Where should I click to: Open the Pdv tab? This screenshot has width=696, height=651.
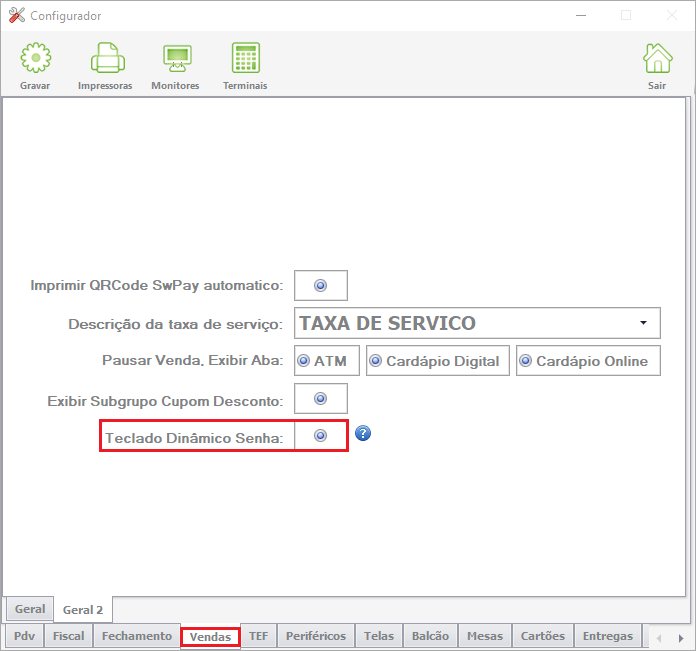click(24, 636)
